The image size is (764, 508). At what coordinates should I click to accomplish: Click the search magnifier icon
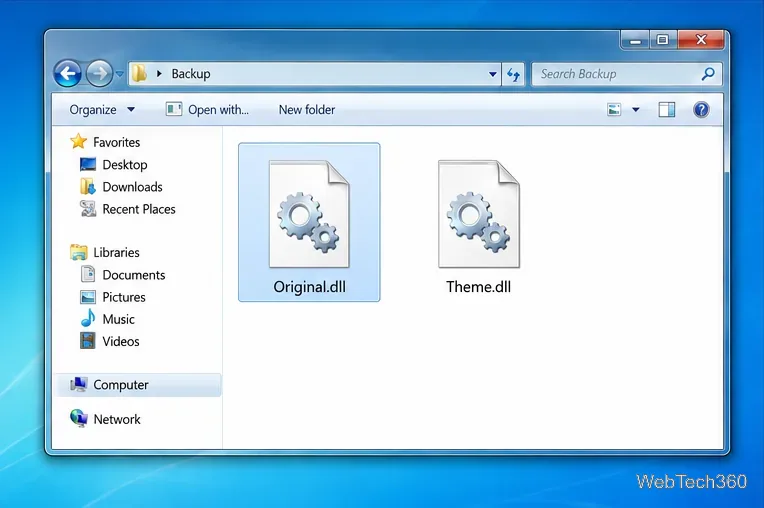tap(708, 74)
